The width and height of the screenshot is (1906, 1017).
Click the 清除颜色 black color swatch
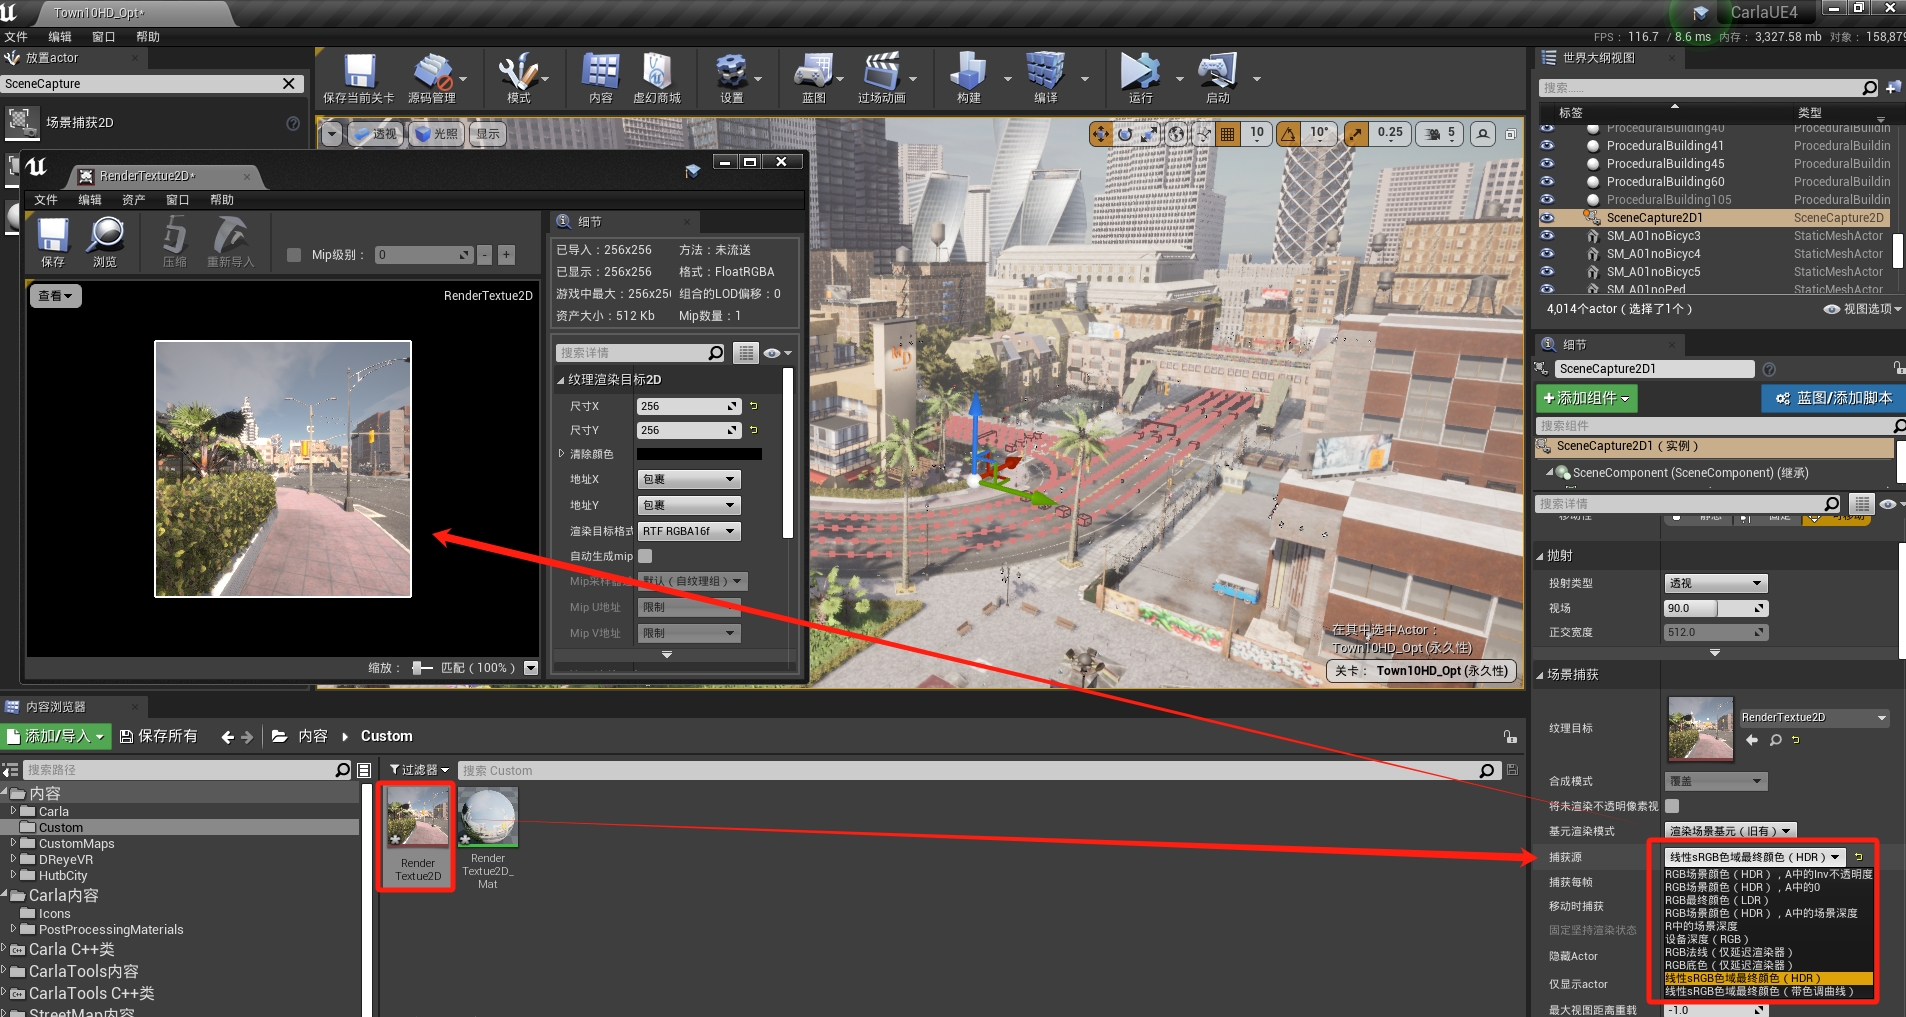(699, 454)
